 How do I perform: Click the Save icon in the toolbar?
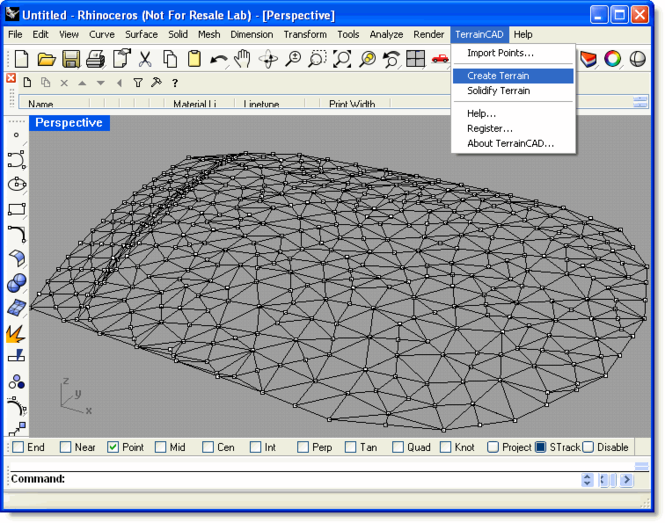pyautogui.click(x=71, y=60)
